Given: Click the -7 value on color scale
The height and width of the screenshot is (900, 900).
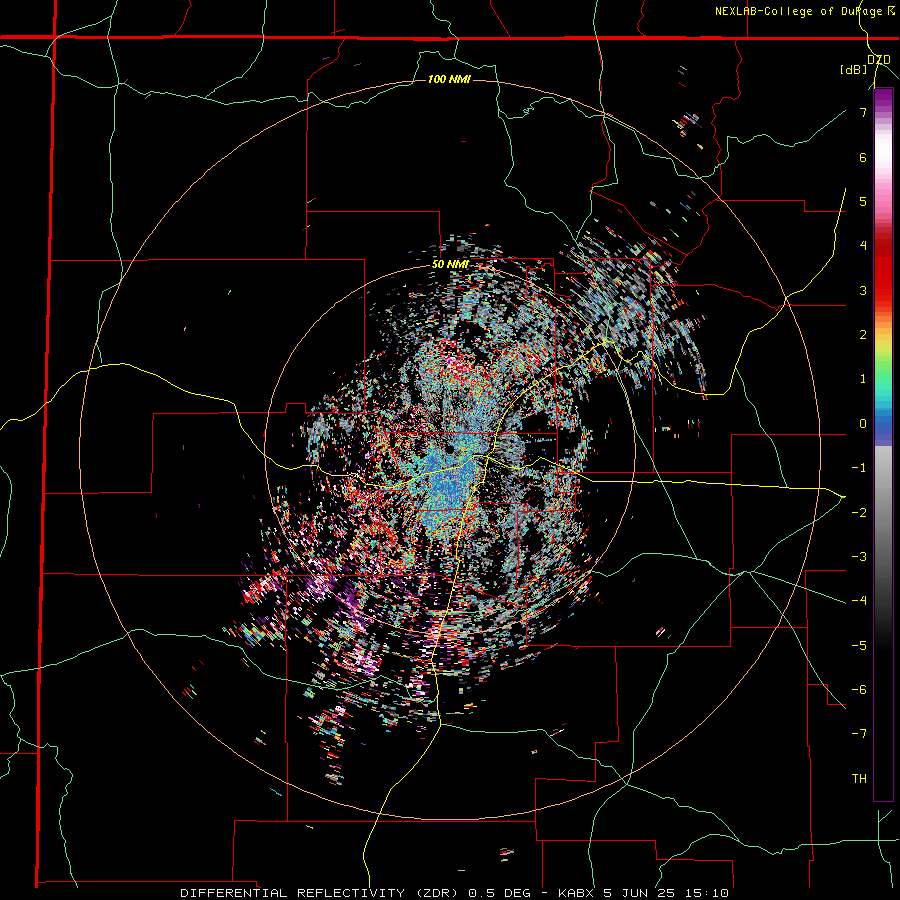Looking at the screenshot, I should 859,734.
